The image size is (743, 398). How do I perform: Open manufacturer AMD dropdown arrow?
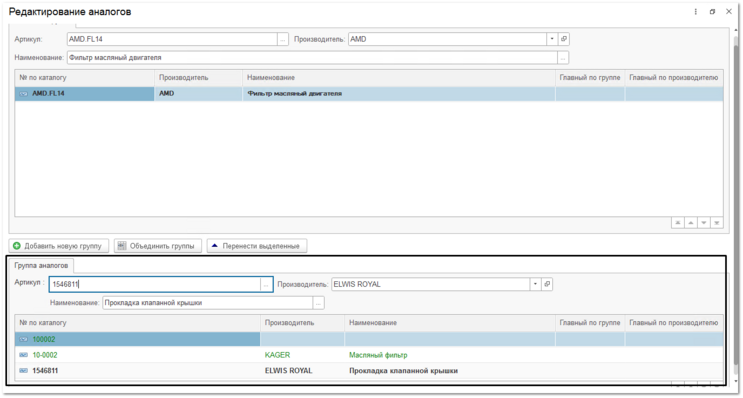pos(552,39)
